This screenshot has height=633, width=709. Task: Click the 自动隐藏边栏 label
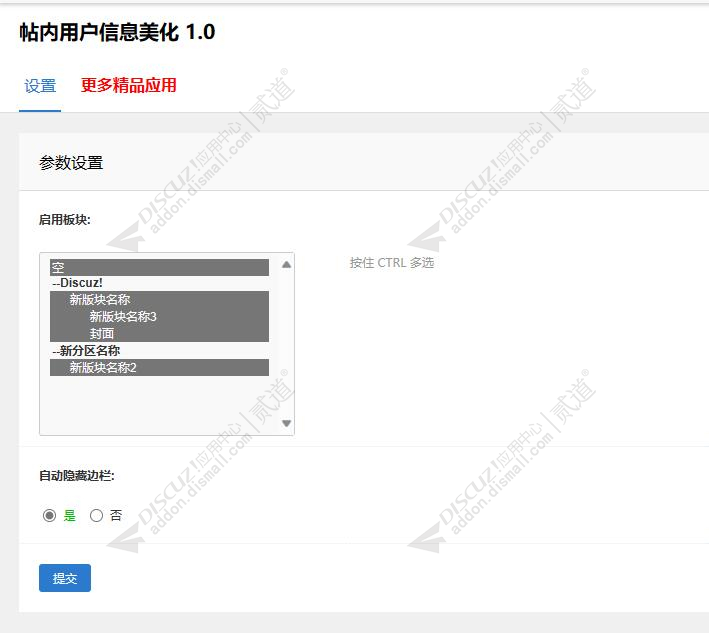tap(76, 476)
